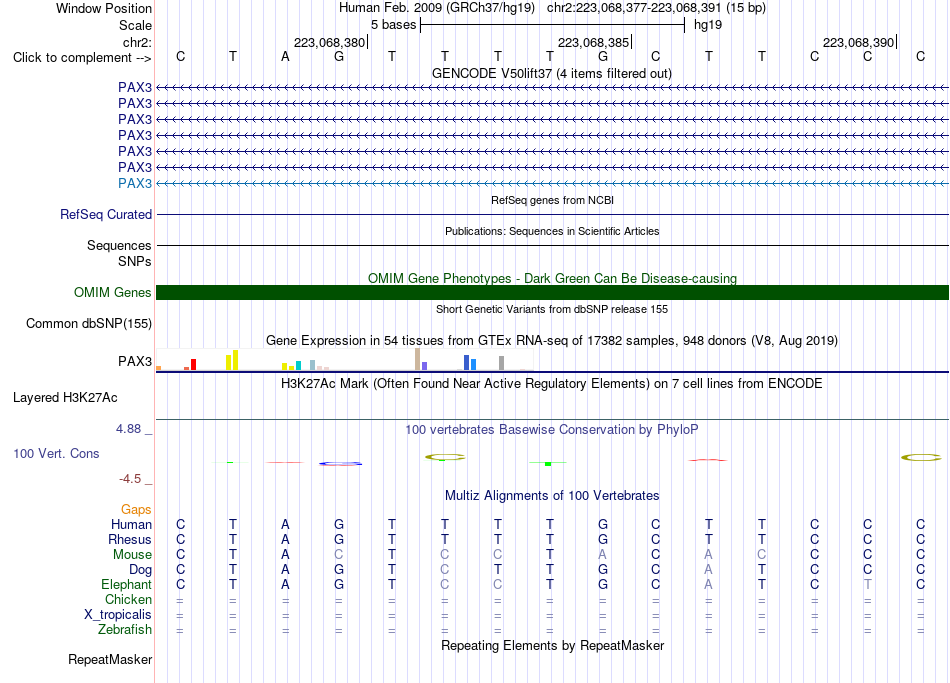Click the '5 bases' scale bar label
The height and width of the screenshot is (683, 950).
[393, 25]
